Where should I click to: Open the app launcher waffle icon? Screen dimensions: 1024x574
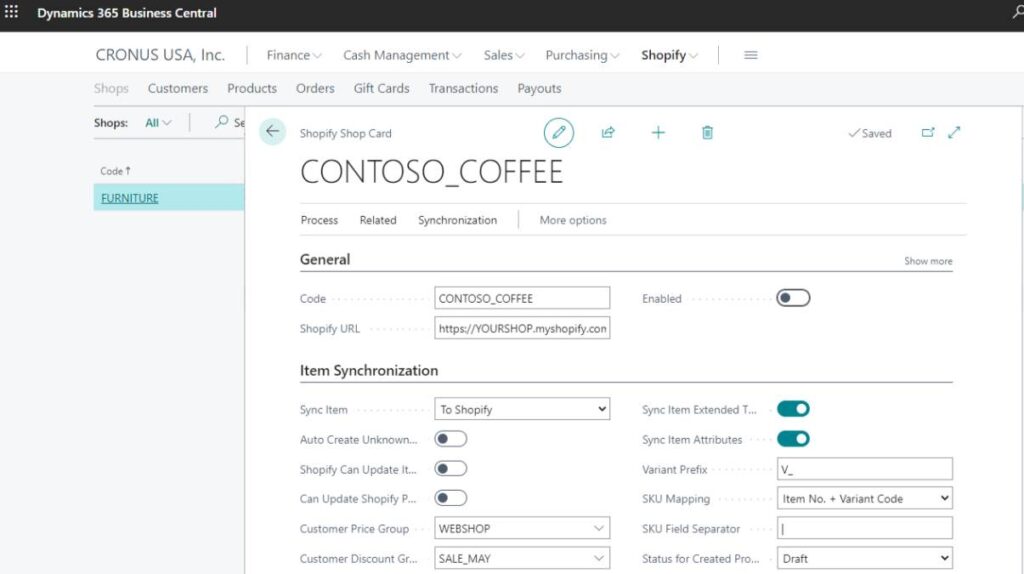tap(12, 13)
